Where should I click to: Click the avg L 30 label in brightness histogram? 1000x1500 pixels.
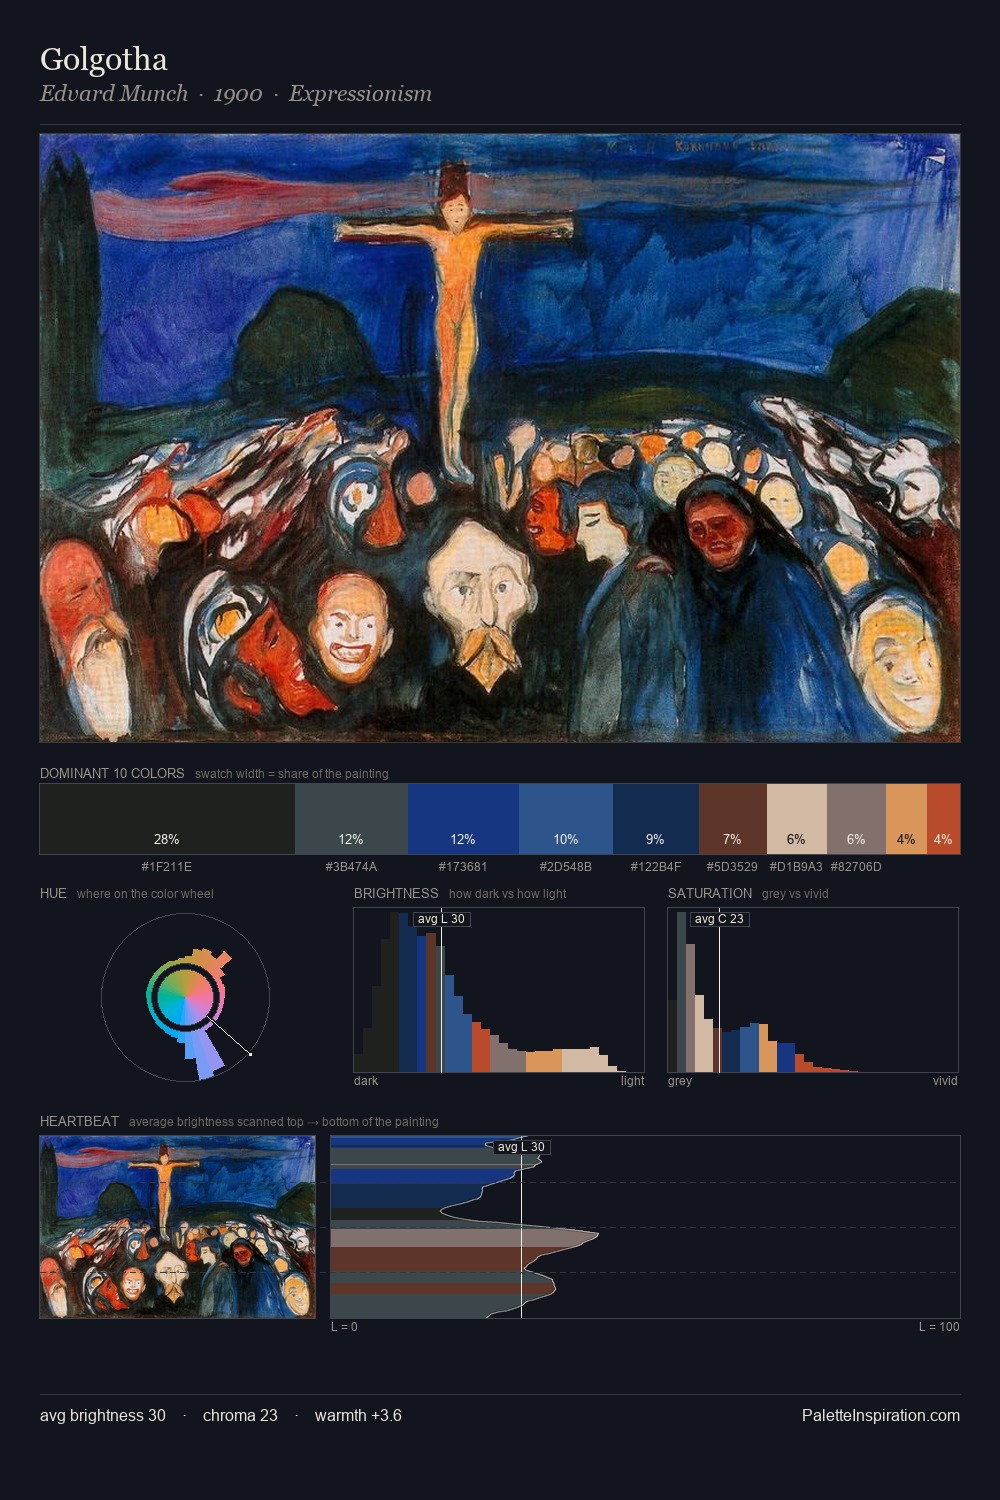(x=441, y=919)
